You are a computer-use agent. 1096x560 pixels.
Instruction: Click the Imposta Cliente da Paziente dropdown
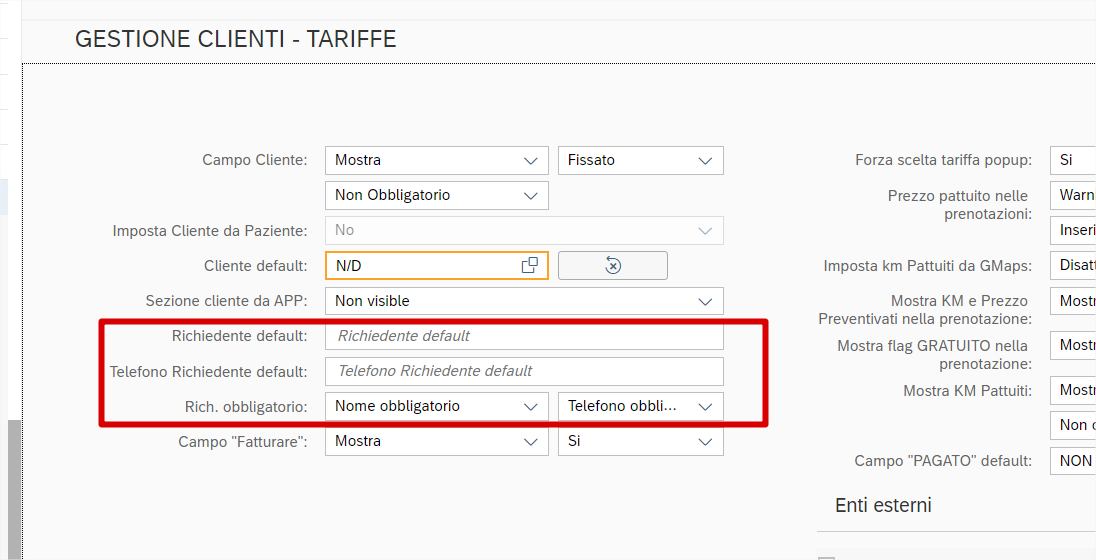pyautogui.click(x=524, y=230)
